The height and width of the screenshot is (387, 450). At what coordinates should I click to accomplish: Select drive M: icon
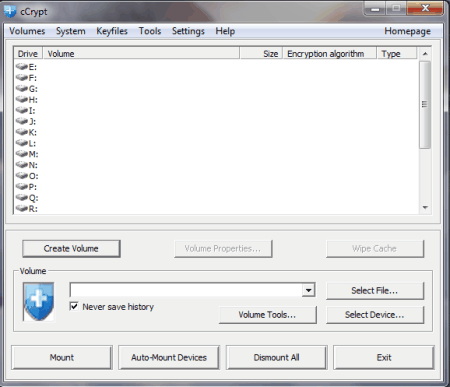(22, 154)
